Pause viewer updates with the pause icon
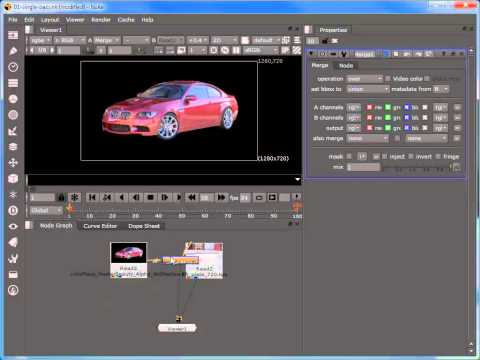Image resolution: width=480 pixels, height=360 pixels. (x=236, y=50)
